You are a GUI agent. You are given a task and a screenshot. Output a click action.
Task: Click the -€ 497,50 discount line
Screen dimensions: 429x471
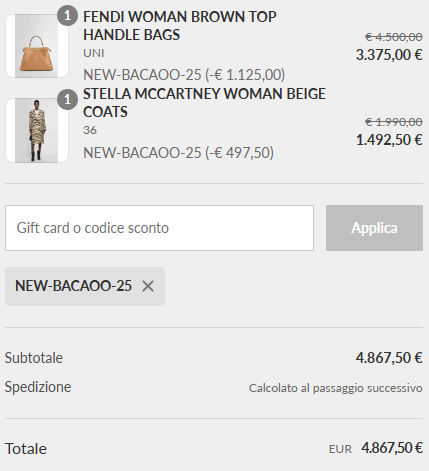click(178, 153)
